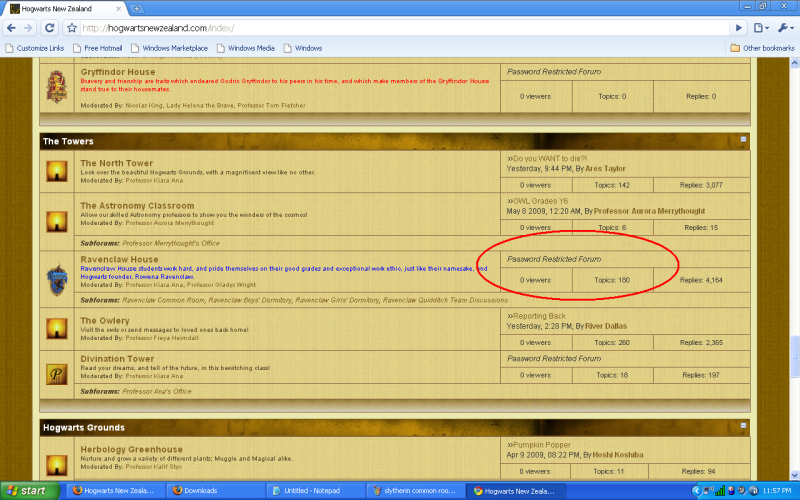The width and height of the screenshot is (800, 500).
Task: Open the page control menu icon
Action: (x=761, y=28)
